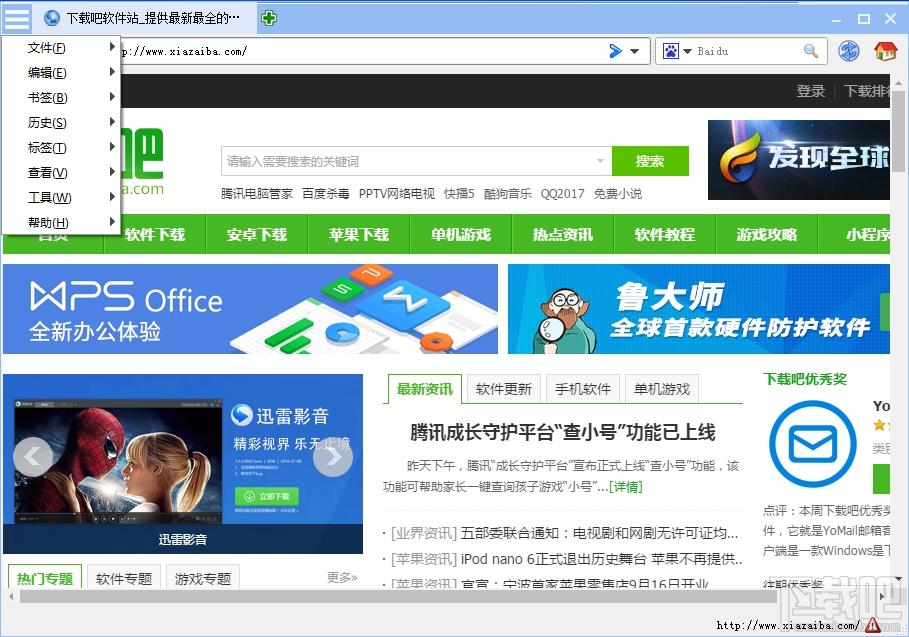The height and width of the screenshot is (637, 909).
Task: Click the 免费小说 hot keyword link
Action: click(617, 193)
